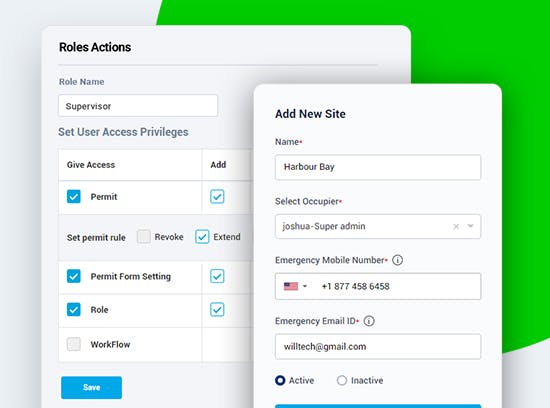
Task: Toggle Add checkbox in Permit Form Setting row
Action: [x=217, y=276]
